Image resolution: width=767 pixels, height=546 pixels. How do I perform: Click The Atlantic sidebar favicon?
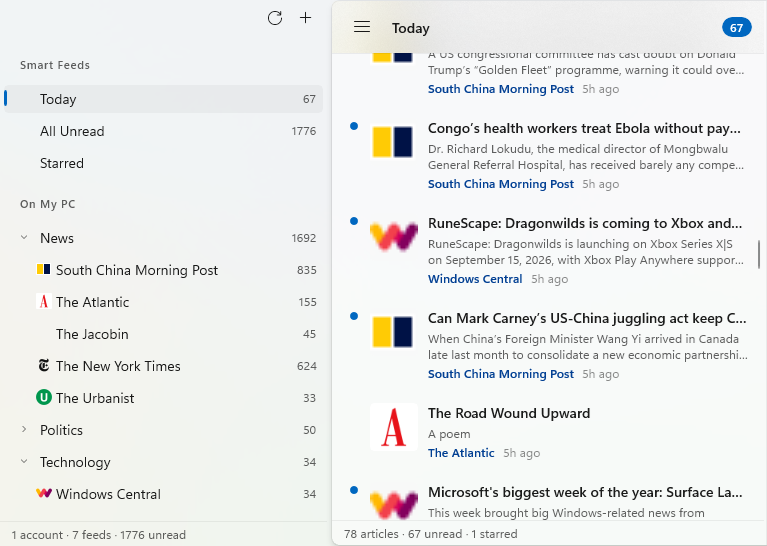click(44, 301)
